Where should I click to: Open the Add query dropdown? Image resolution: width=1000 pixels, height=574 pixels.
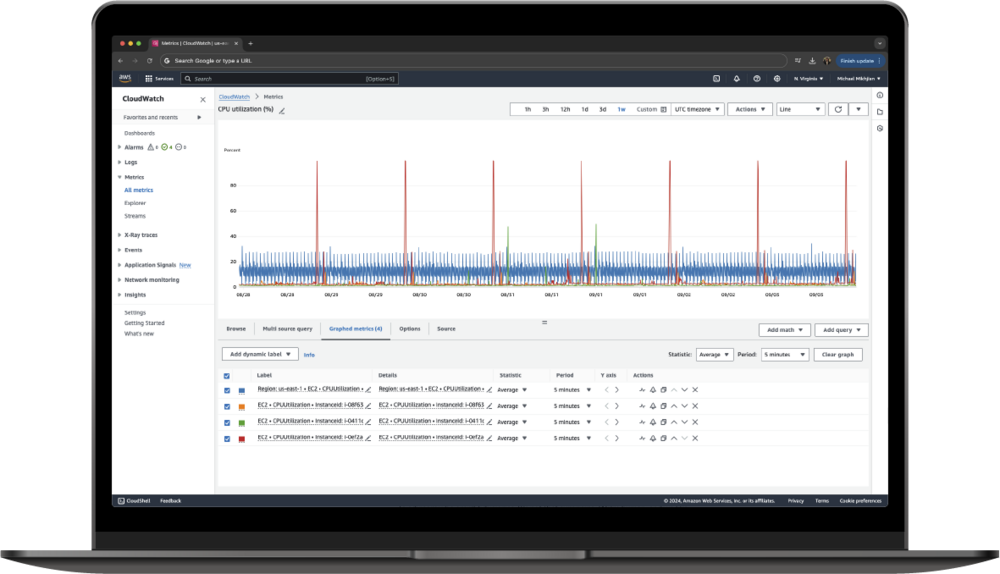tap(841, 330)
